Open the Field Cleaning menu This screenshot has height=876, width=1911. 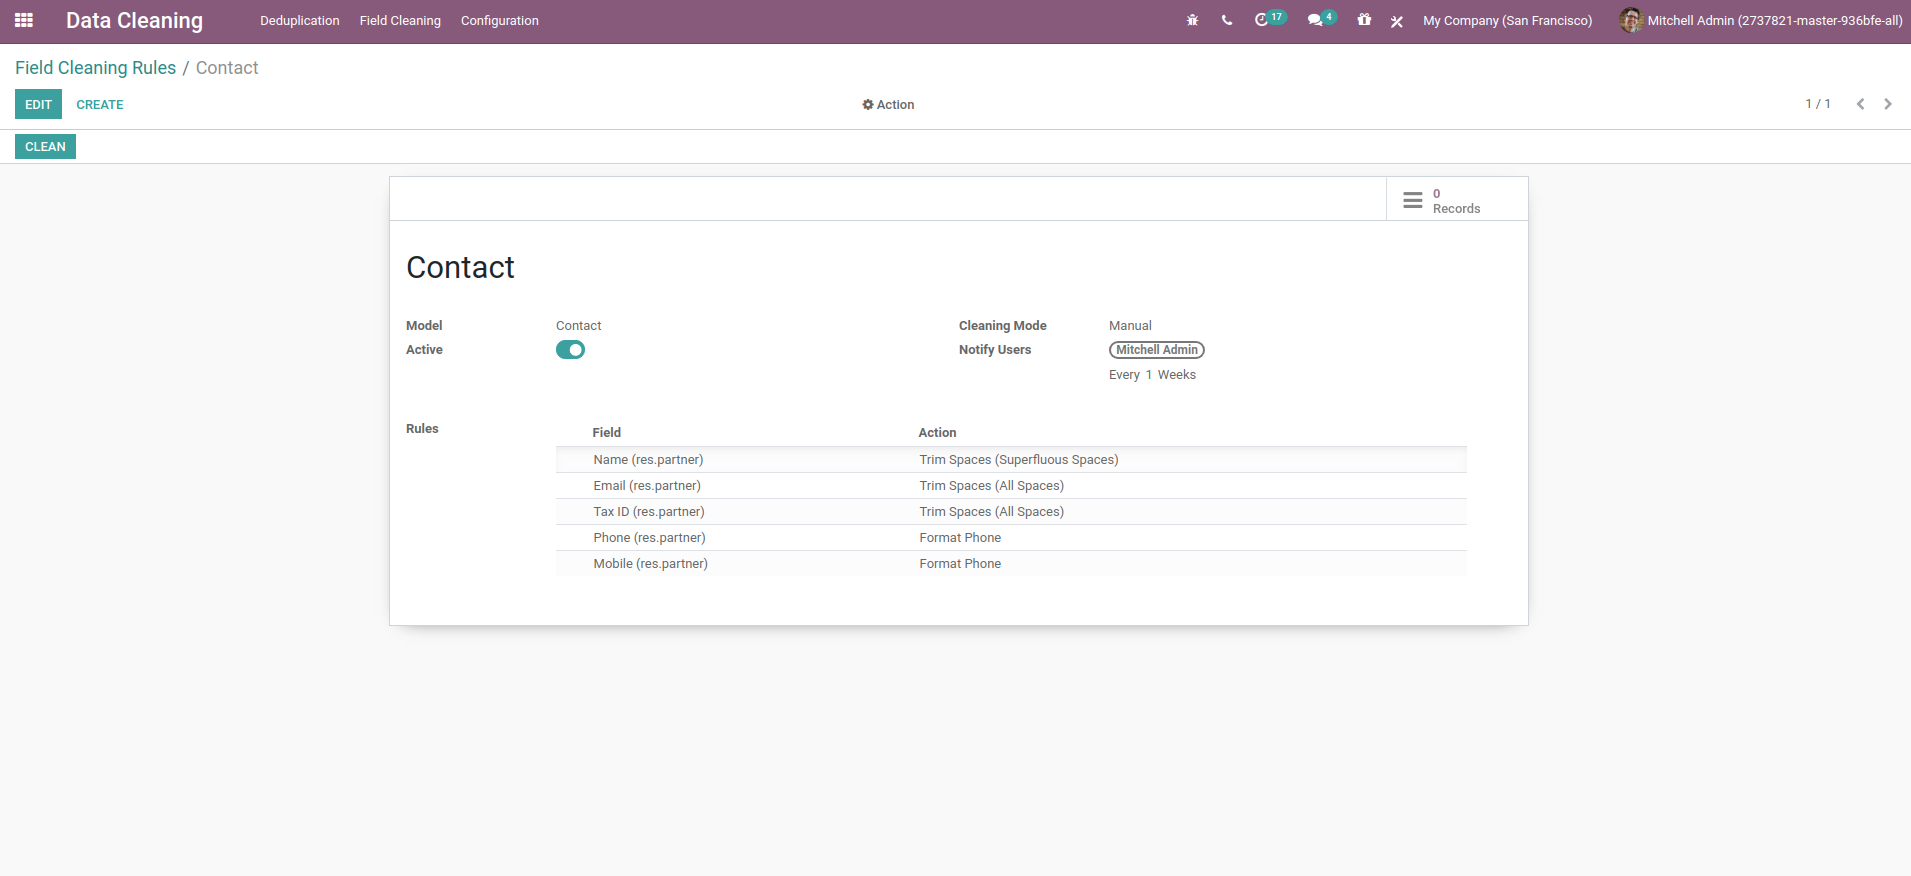(400, 20)
